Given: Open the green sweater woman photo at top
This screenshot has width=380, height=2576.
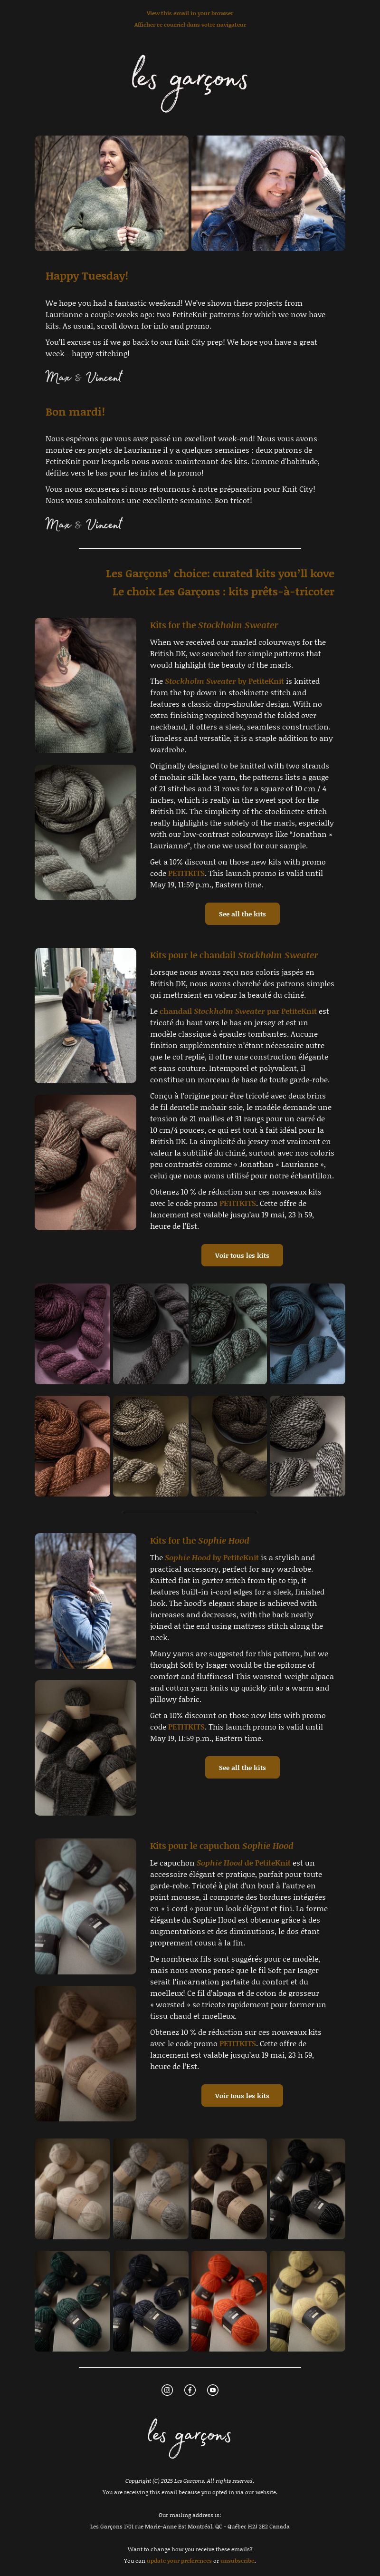Looking at the screenshot, I should click(x=111, y=193).
